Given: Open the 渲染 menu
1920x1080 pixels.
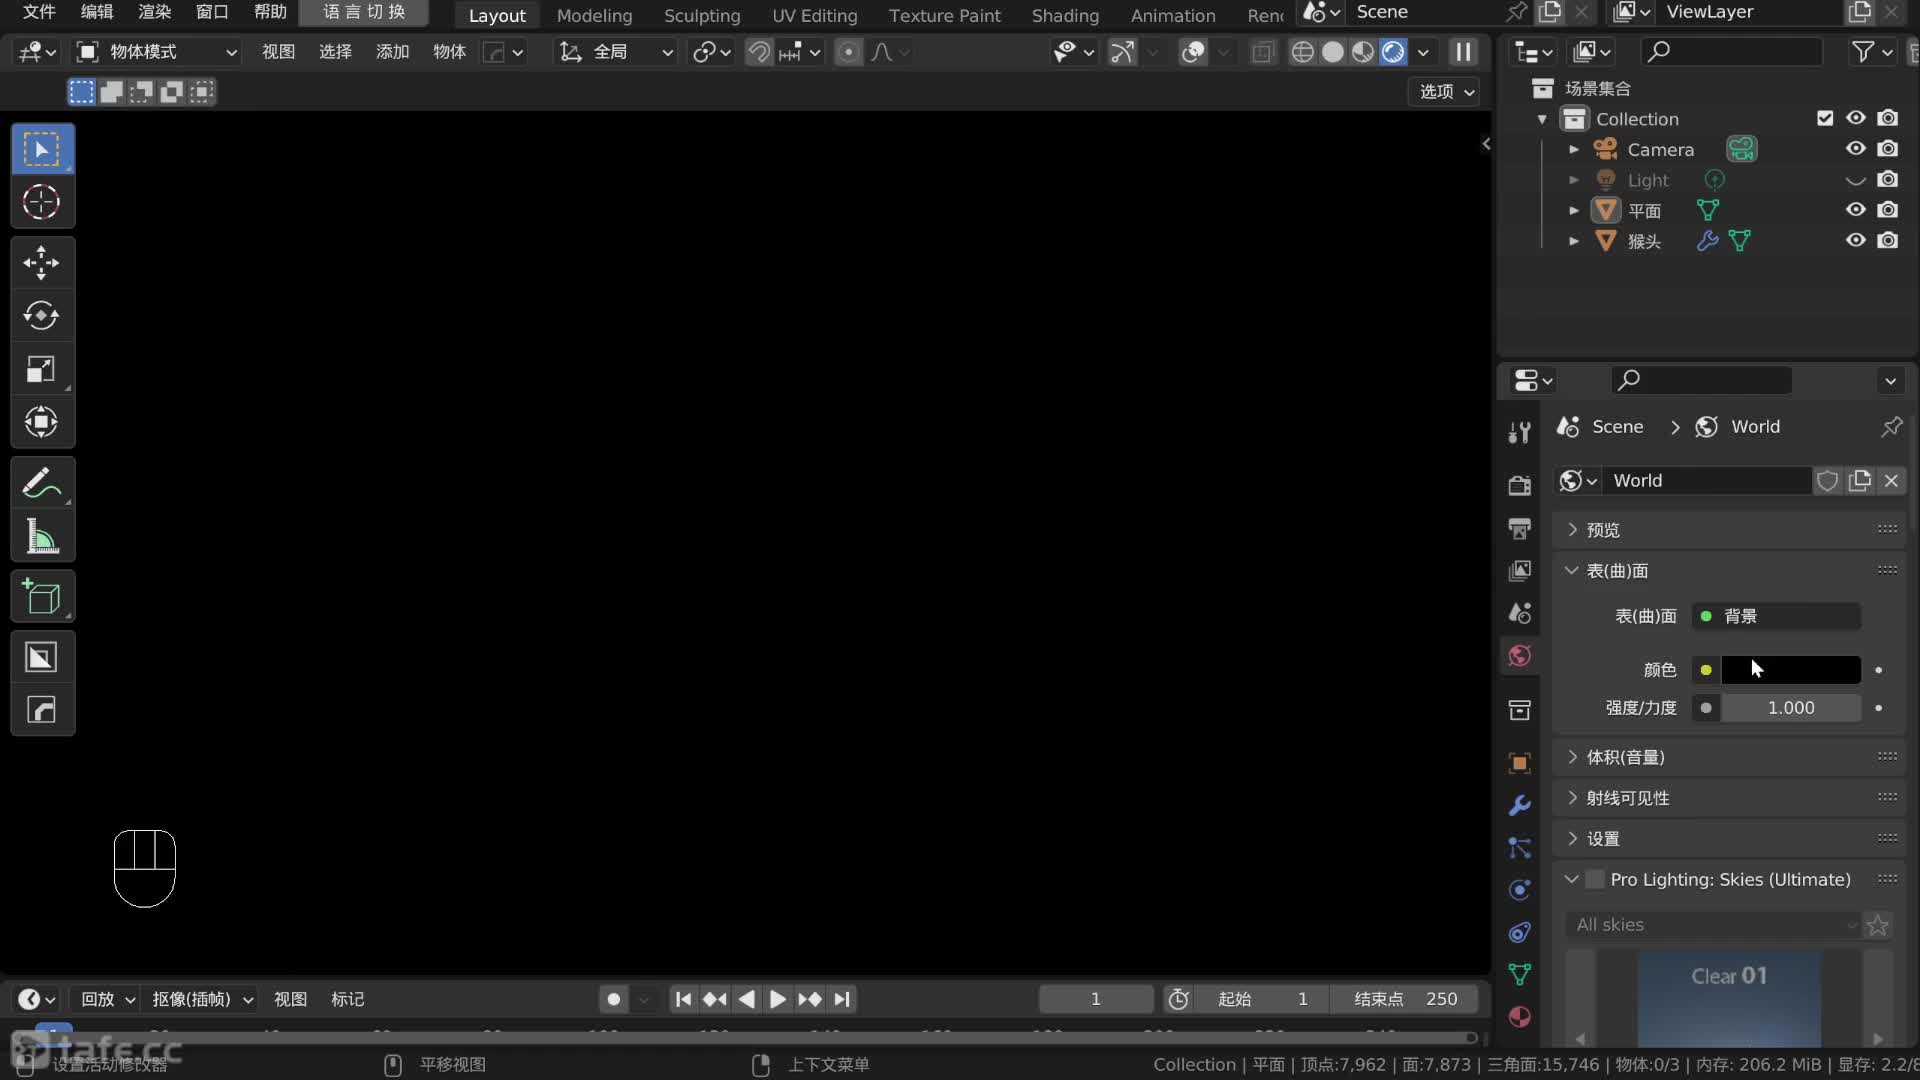Looking at the screenshot, I should click(x=154, y=12).
